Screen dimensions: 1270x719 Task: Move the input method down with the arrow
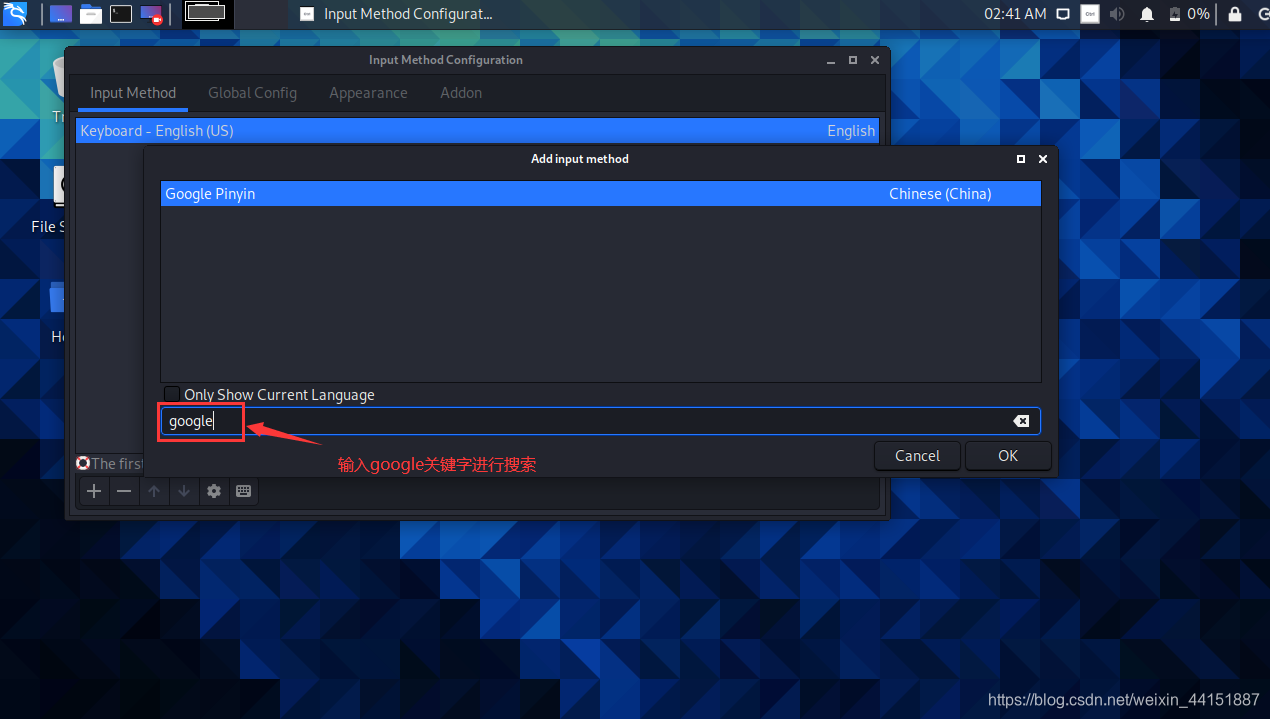tap(184, 491)
